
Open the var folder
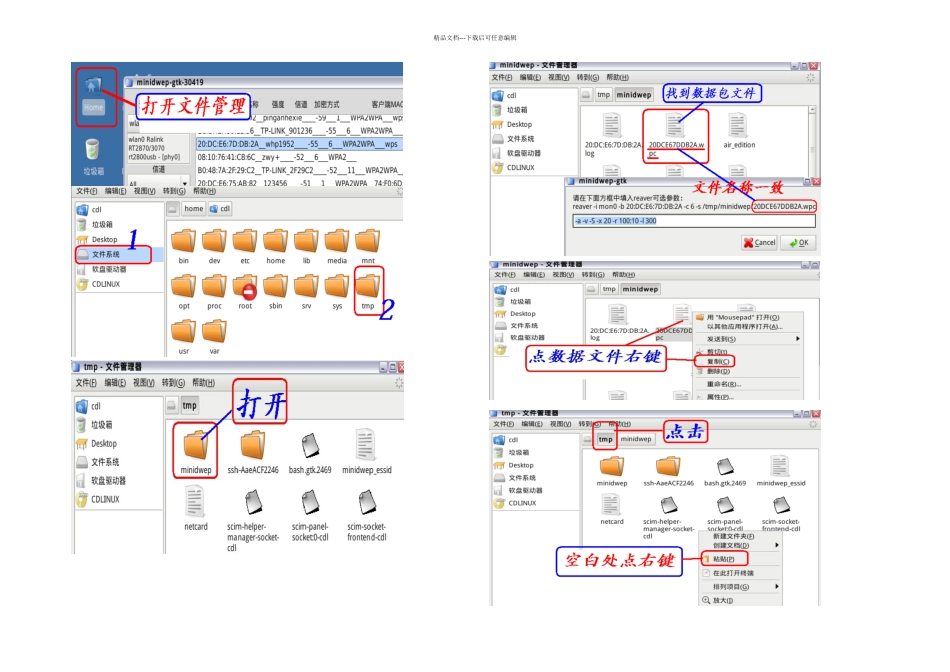point(214,337)
